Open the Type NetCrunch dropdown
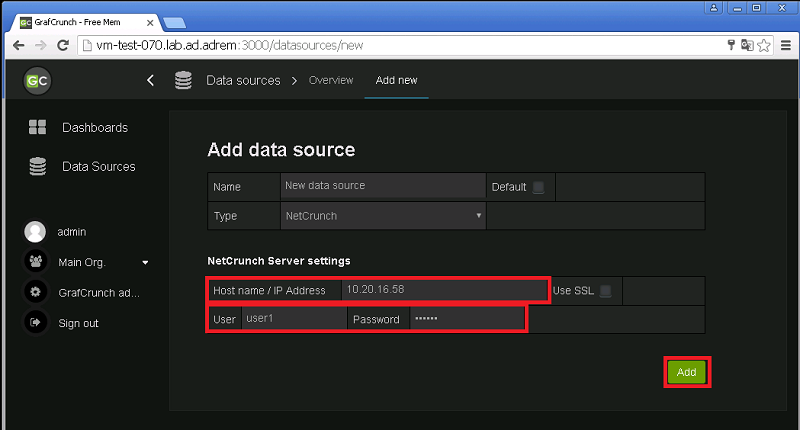 tap(383, 216)
